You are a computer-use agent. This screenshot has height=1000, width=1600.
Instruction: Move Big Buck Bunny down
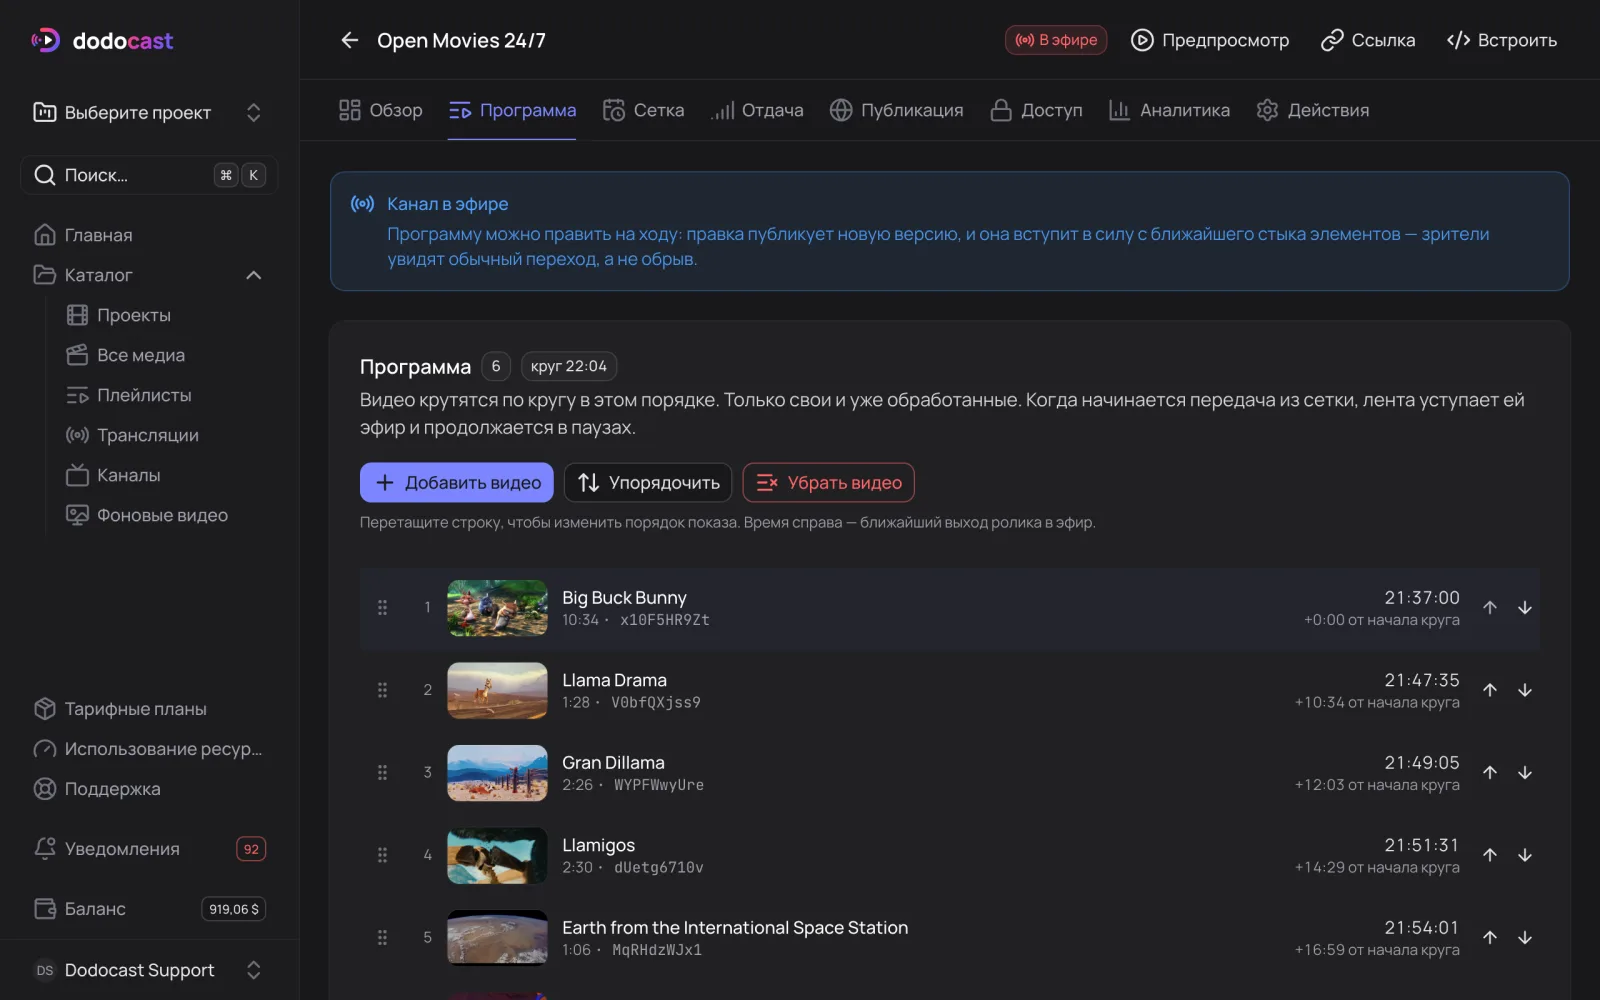click(x=1525, y=608)
